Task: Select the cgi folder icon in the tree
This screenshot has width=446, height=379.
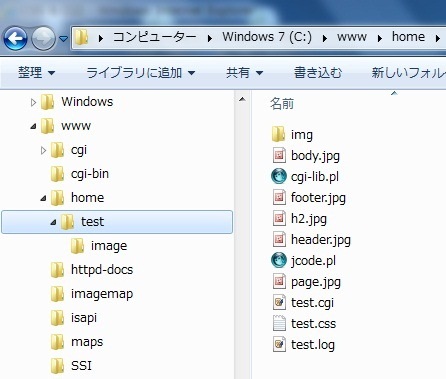Action: (57, 150)
